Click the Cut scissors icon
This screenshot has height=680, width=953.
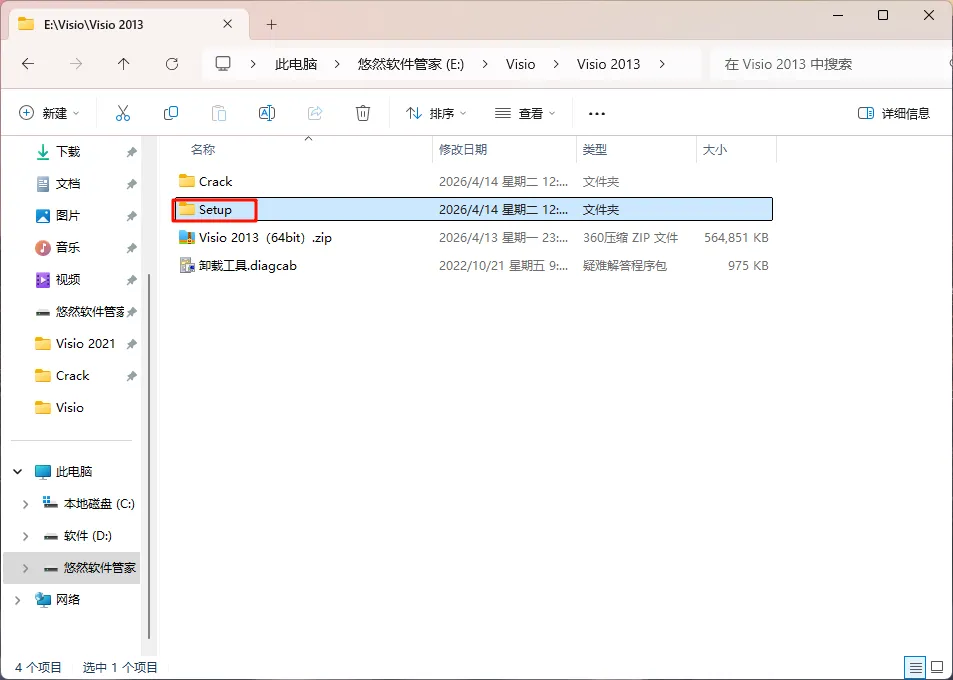(123, 113)
